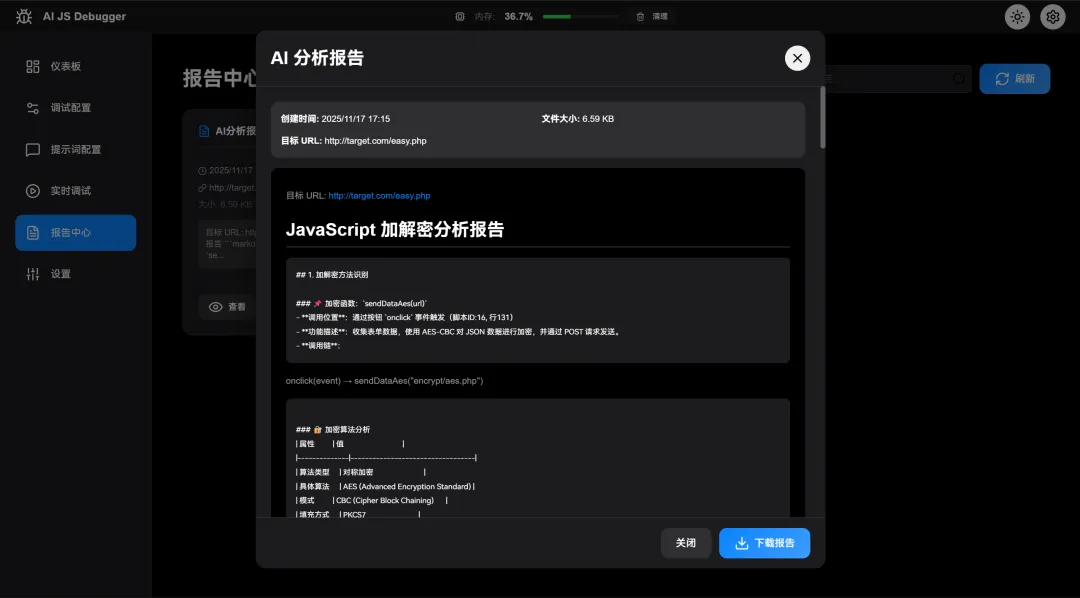Click the search magnifier icon behind dialog
1080x598 pixels.
(x=958, y=79)
